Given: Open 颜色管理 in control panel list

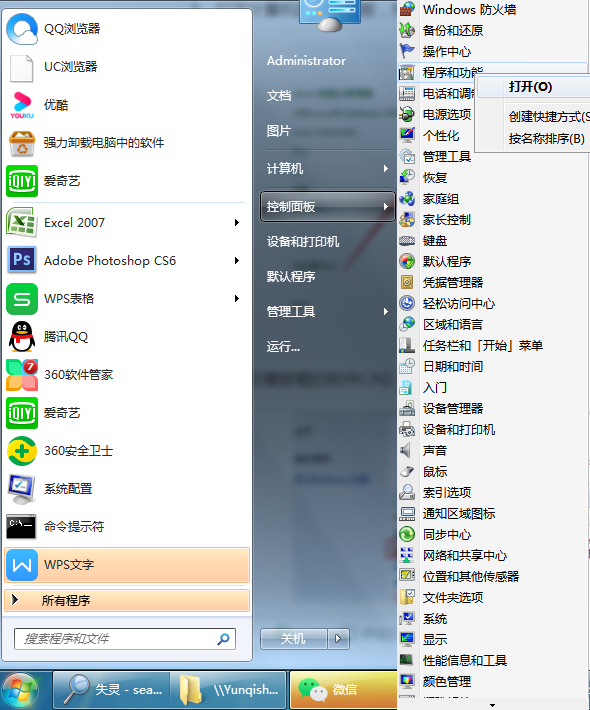Looking at the screenshot, I should click(447, 681).
